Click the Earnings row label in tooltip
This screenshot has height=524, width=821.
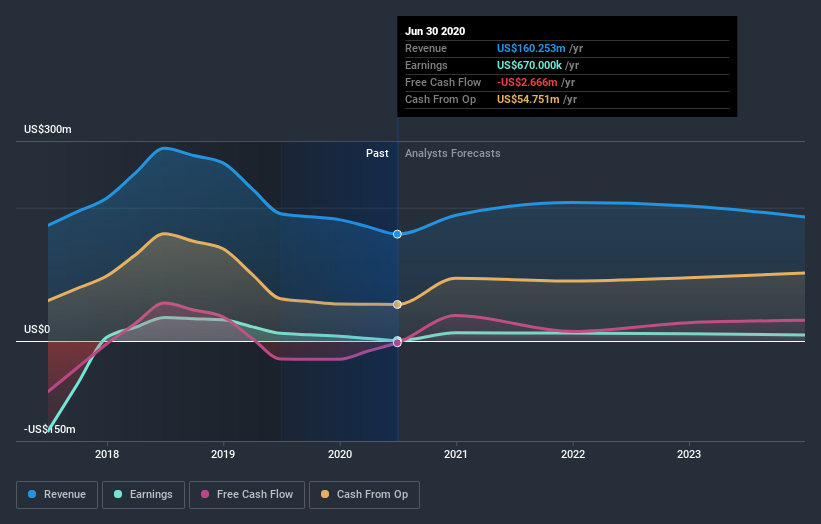click(x=426, y=65)
